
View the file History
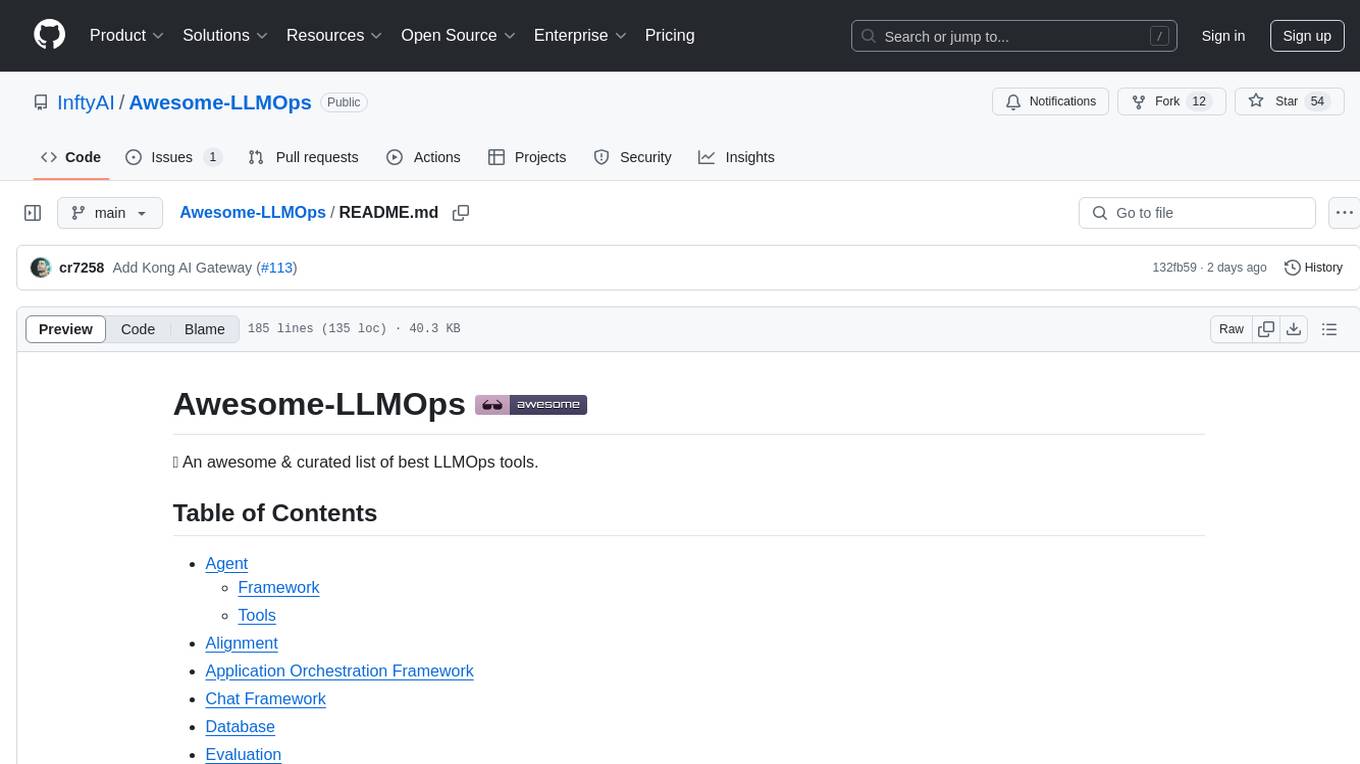(x=1313, y=267)
